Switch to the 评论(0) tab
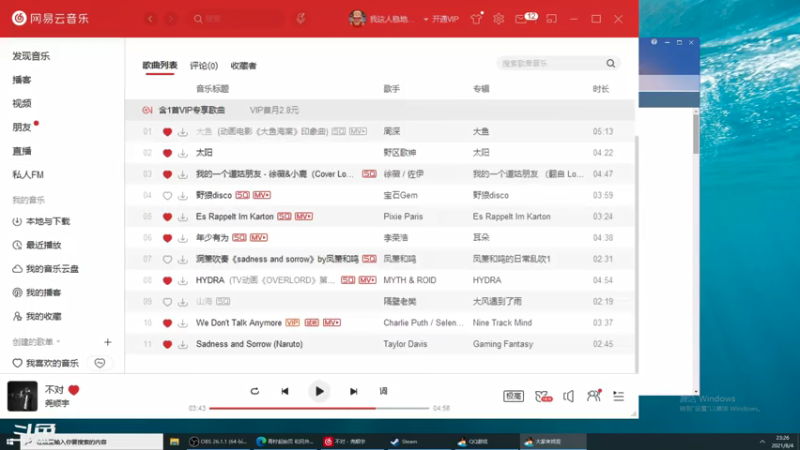The width and height of the screenshot is (800, 450). pos(204,66)
